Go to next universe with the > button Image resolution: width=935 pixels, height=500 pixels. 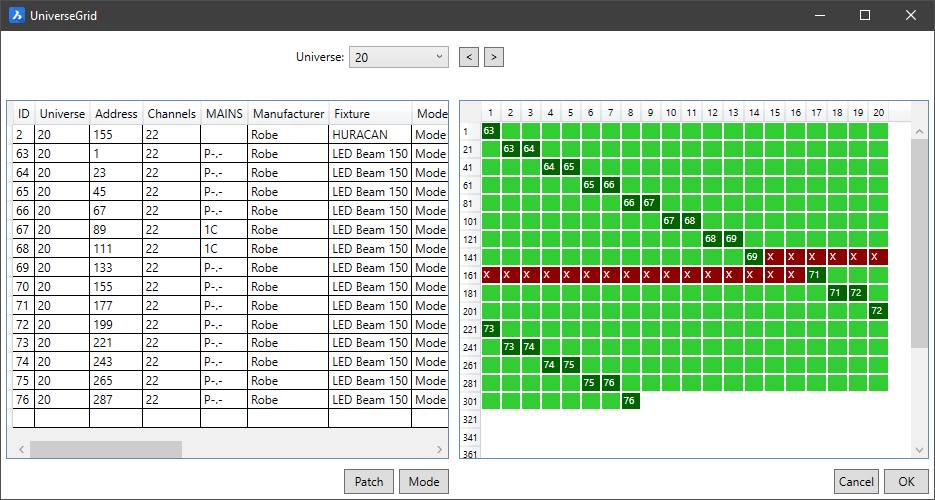pyautogui.click(x=493, y=57)
